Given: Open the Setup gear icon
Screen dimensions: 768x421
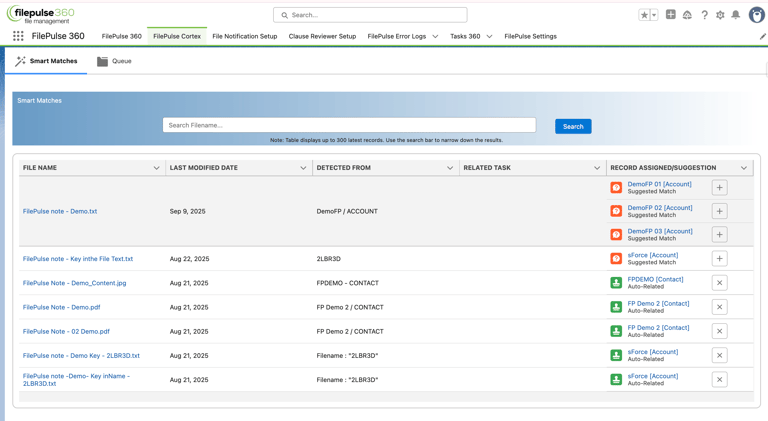Looking at the screenshot, I should [x=720, y=15].
